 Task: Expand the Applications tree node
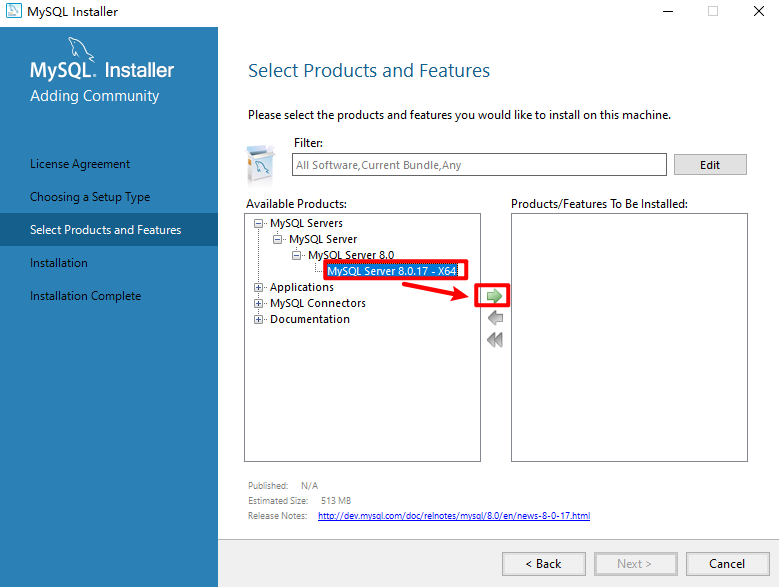(x=259, y=288)
